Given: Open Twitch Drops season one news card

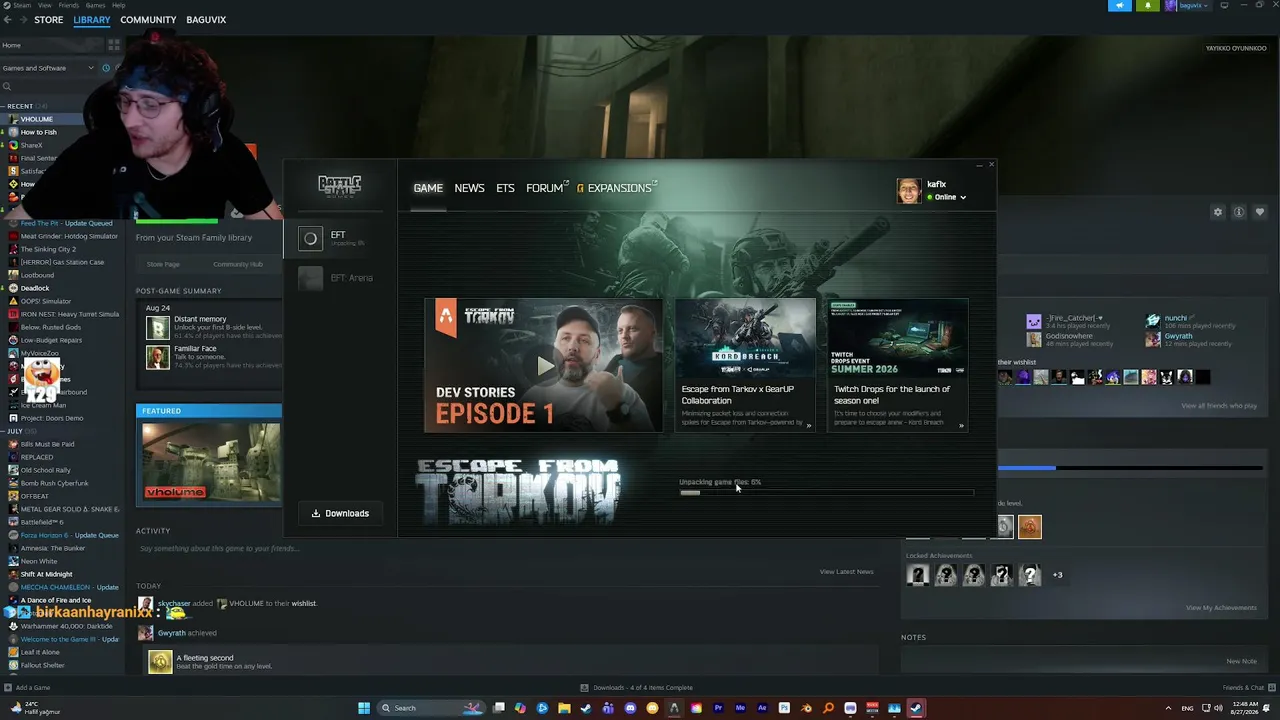Looking at the screenshot, I should click(897, 365).
